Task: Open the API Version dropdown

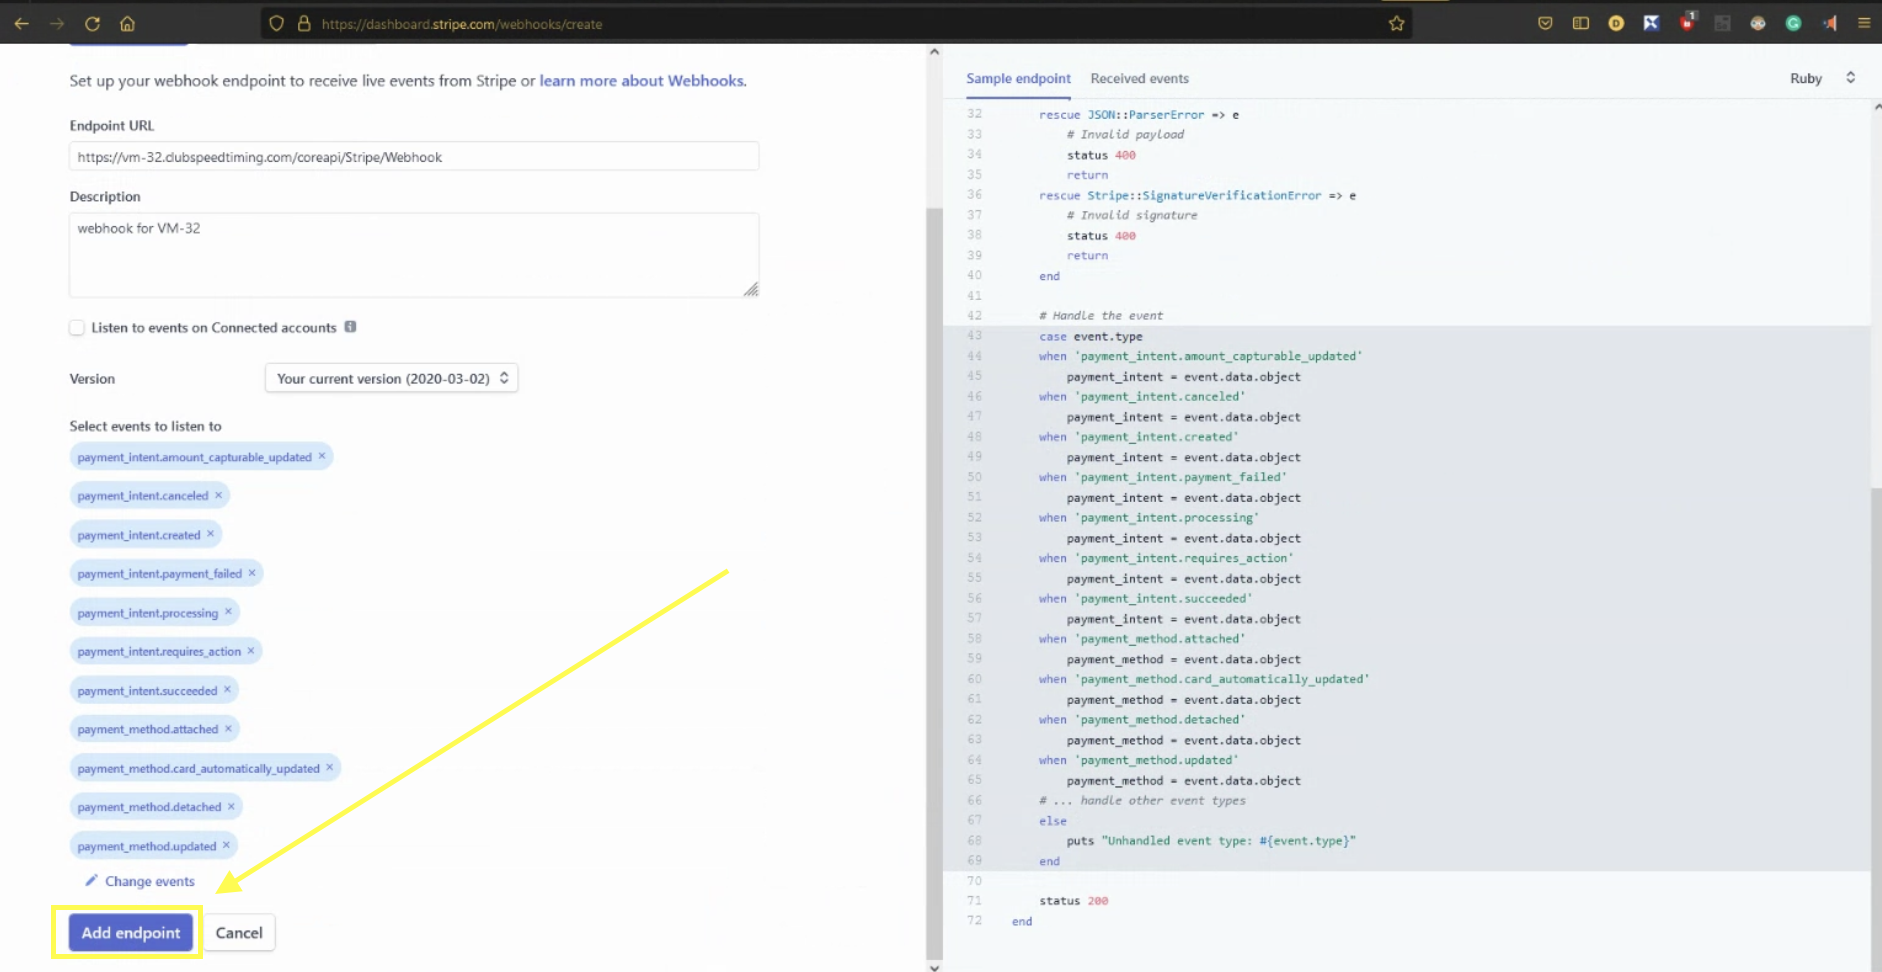Action: point(391,378)
